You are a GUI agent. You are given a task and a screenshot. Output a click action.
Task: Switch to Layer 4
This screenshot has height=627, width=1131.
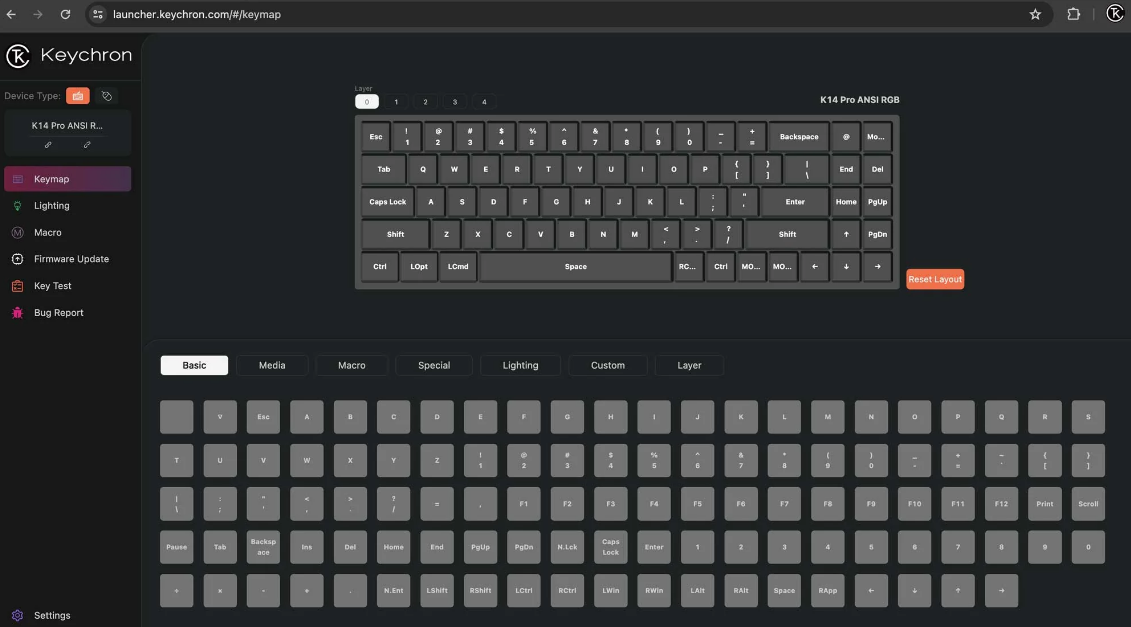[x=484, y=102]
